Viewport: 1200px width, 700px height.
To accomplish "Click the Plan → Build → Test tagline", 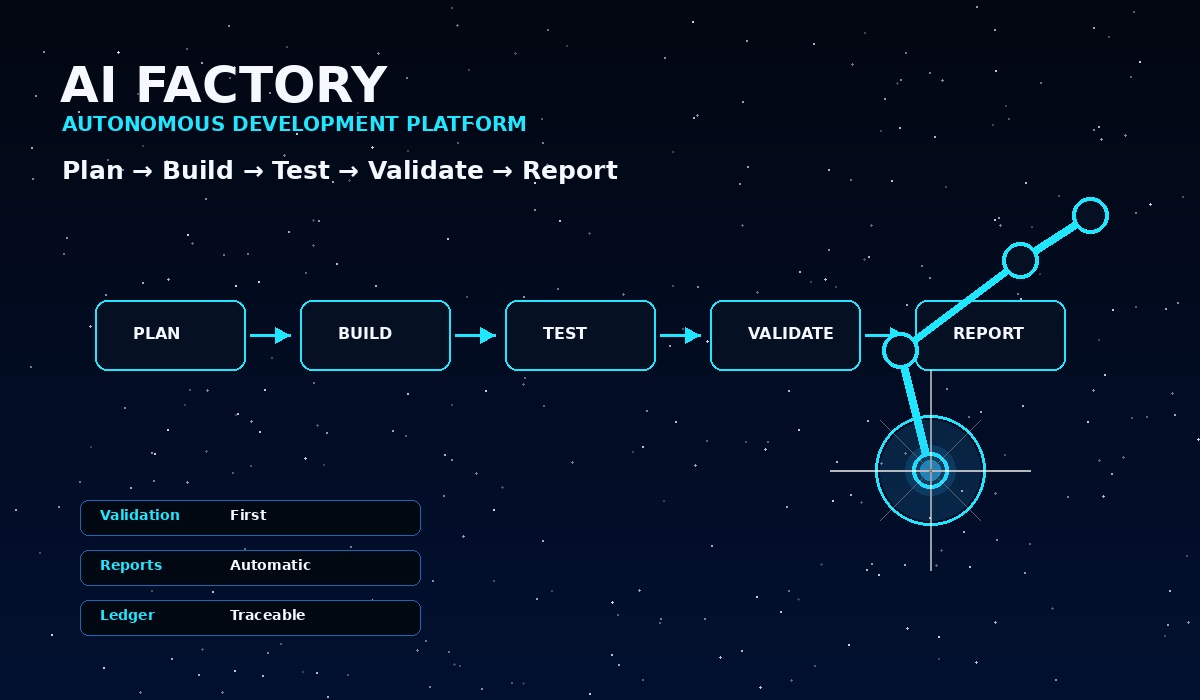I will 340,171.
